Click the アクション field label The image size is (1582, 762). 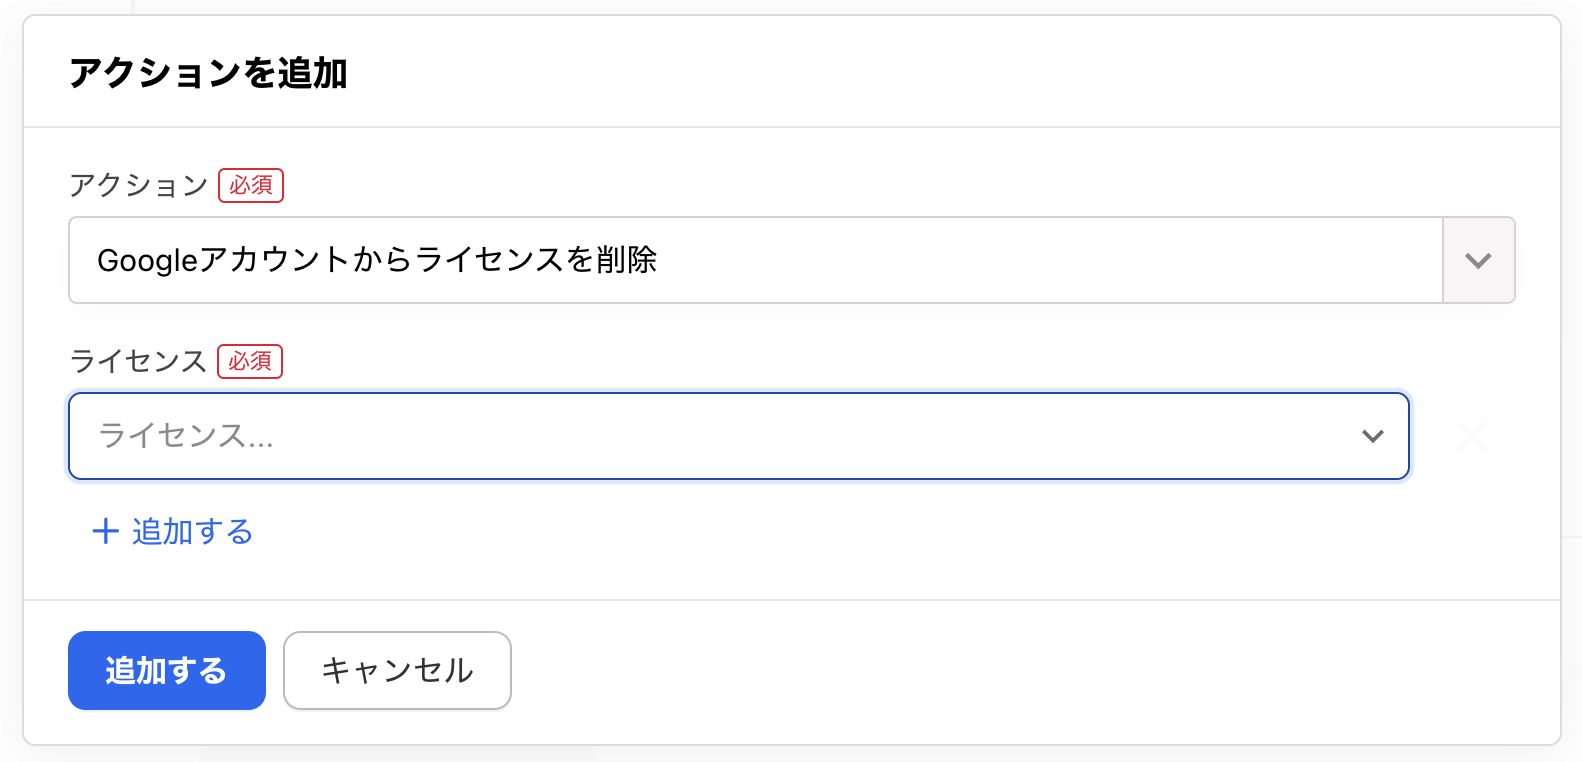click(138, 185)
